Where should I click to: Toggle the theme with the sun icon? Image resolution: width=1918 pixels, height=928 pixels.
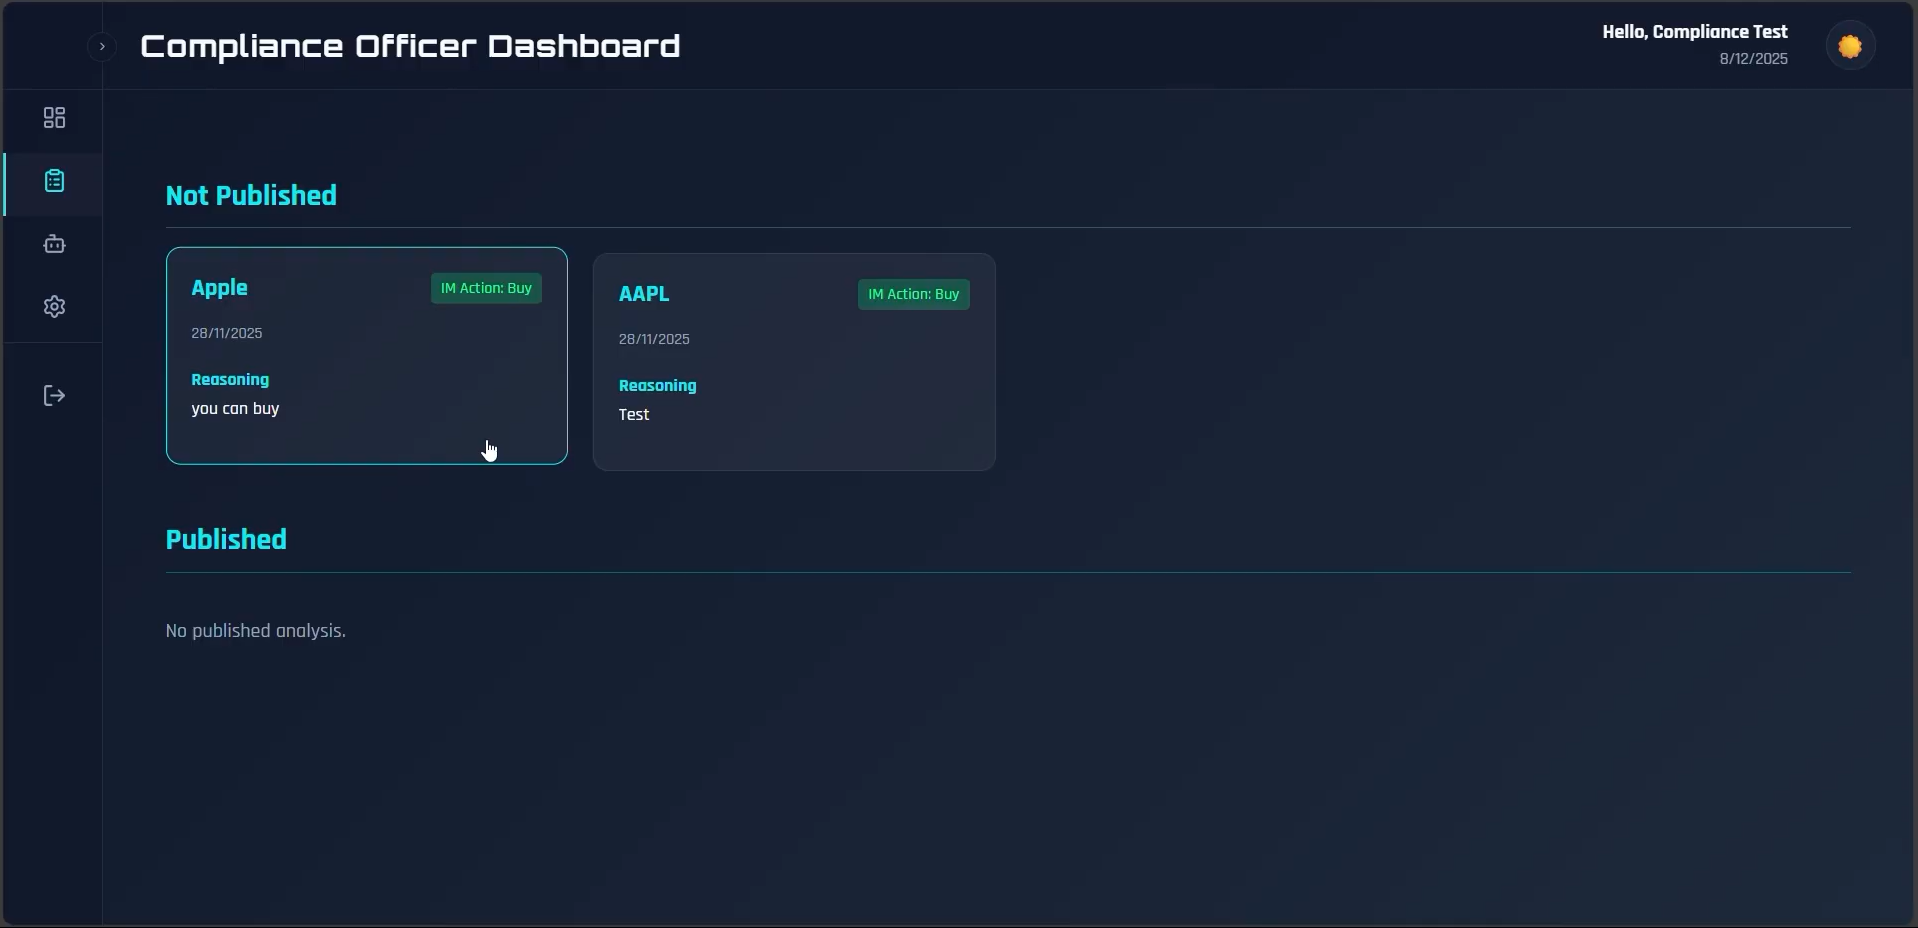pos(1851,45)
